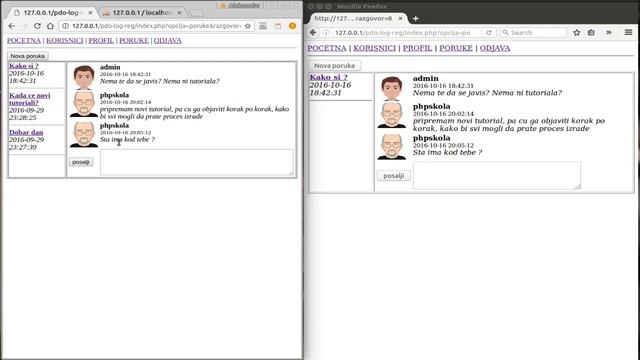Screen dimensions: 640x360
Task: Click the posalji button in Firefox window
Action: pyautogui.click(x=393, y=176)
